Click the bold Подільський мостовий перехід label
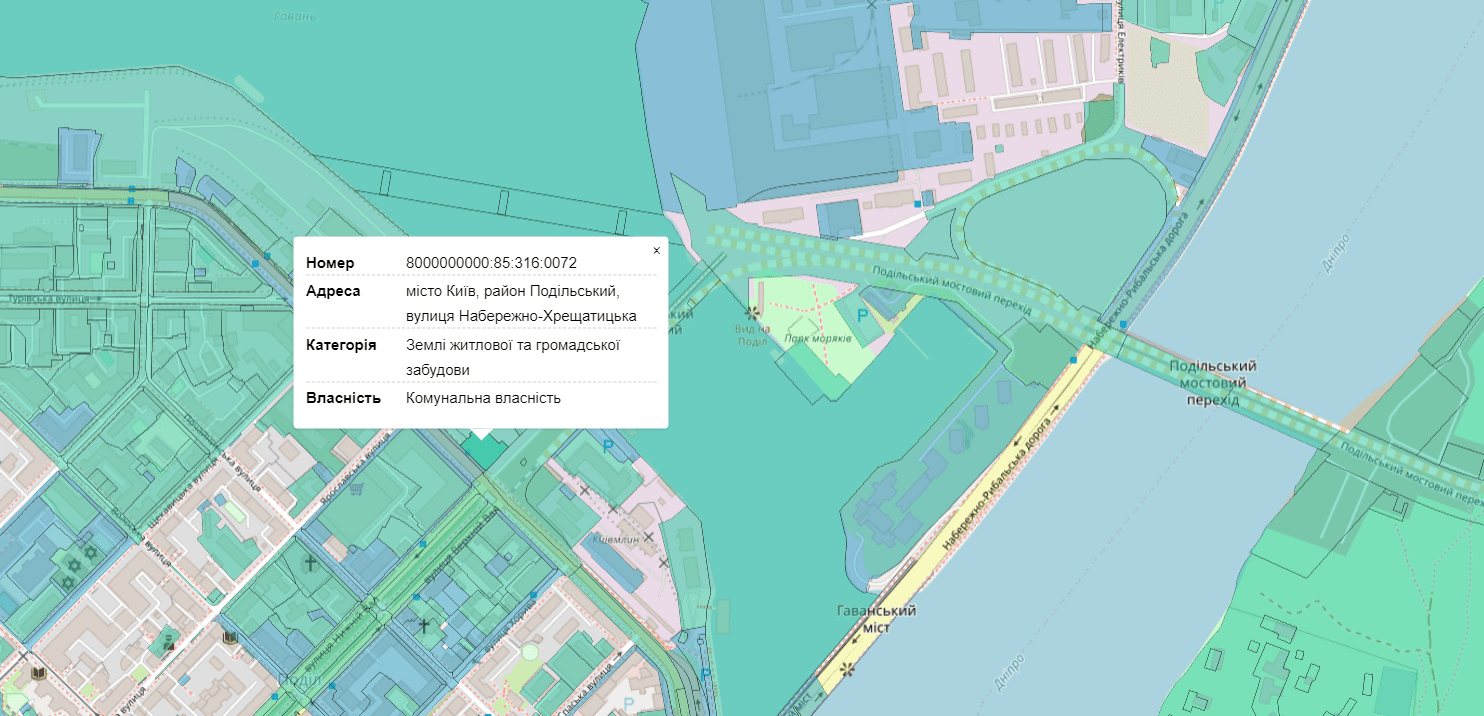Viewport: 1484px width, 716px height. click(1212, 383)
